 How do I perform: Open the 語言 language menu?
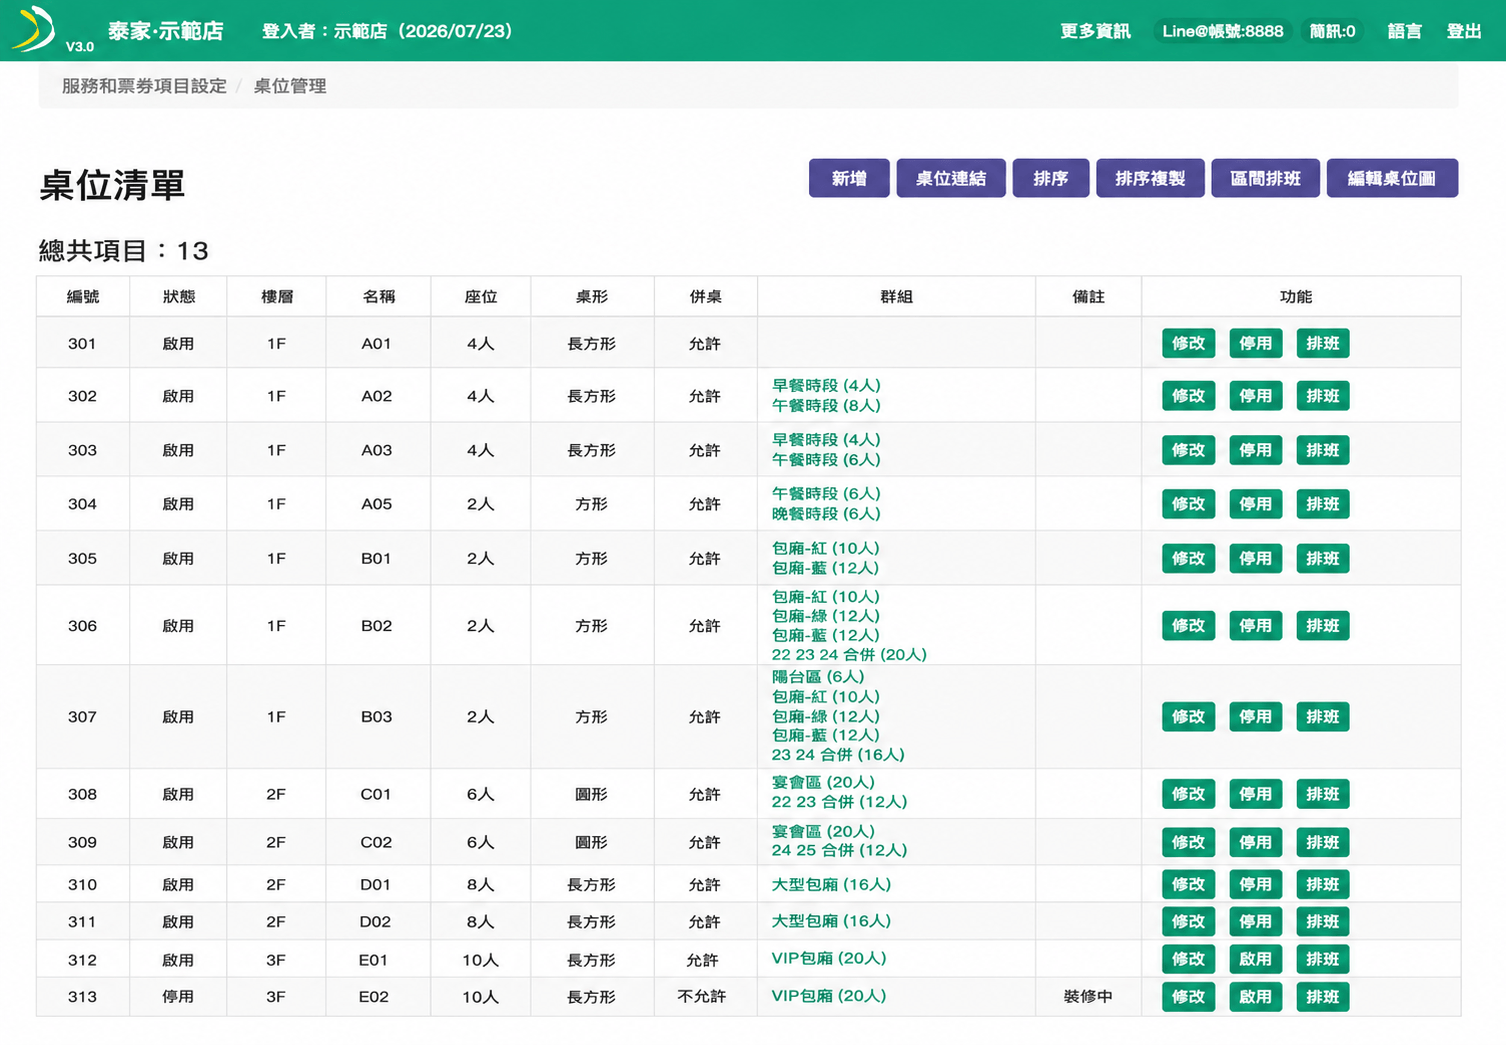pos(1404,31)
